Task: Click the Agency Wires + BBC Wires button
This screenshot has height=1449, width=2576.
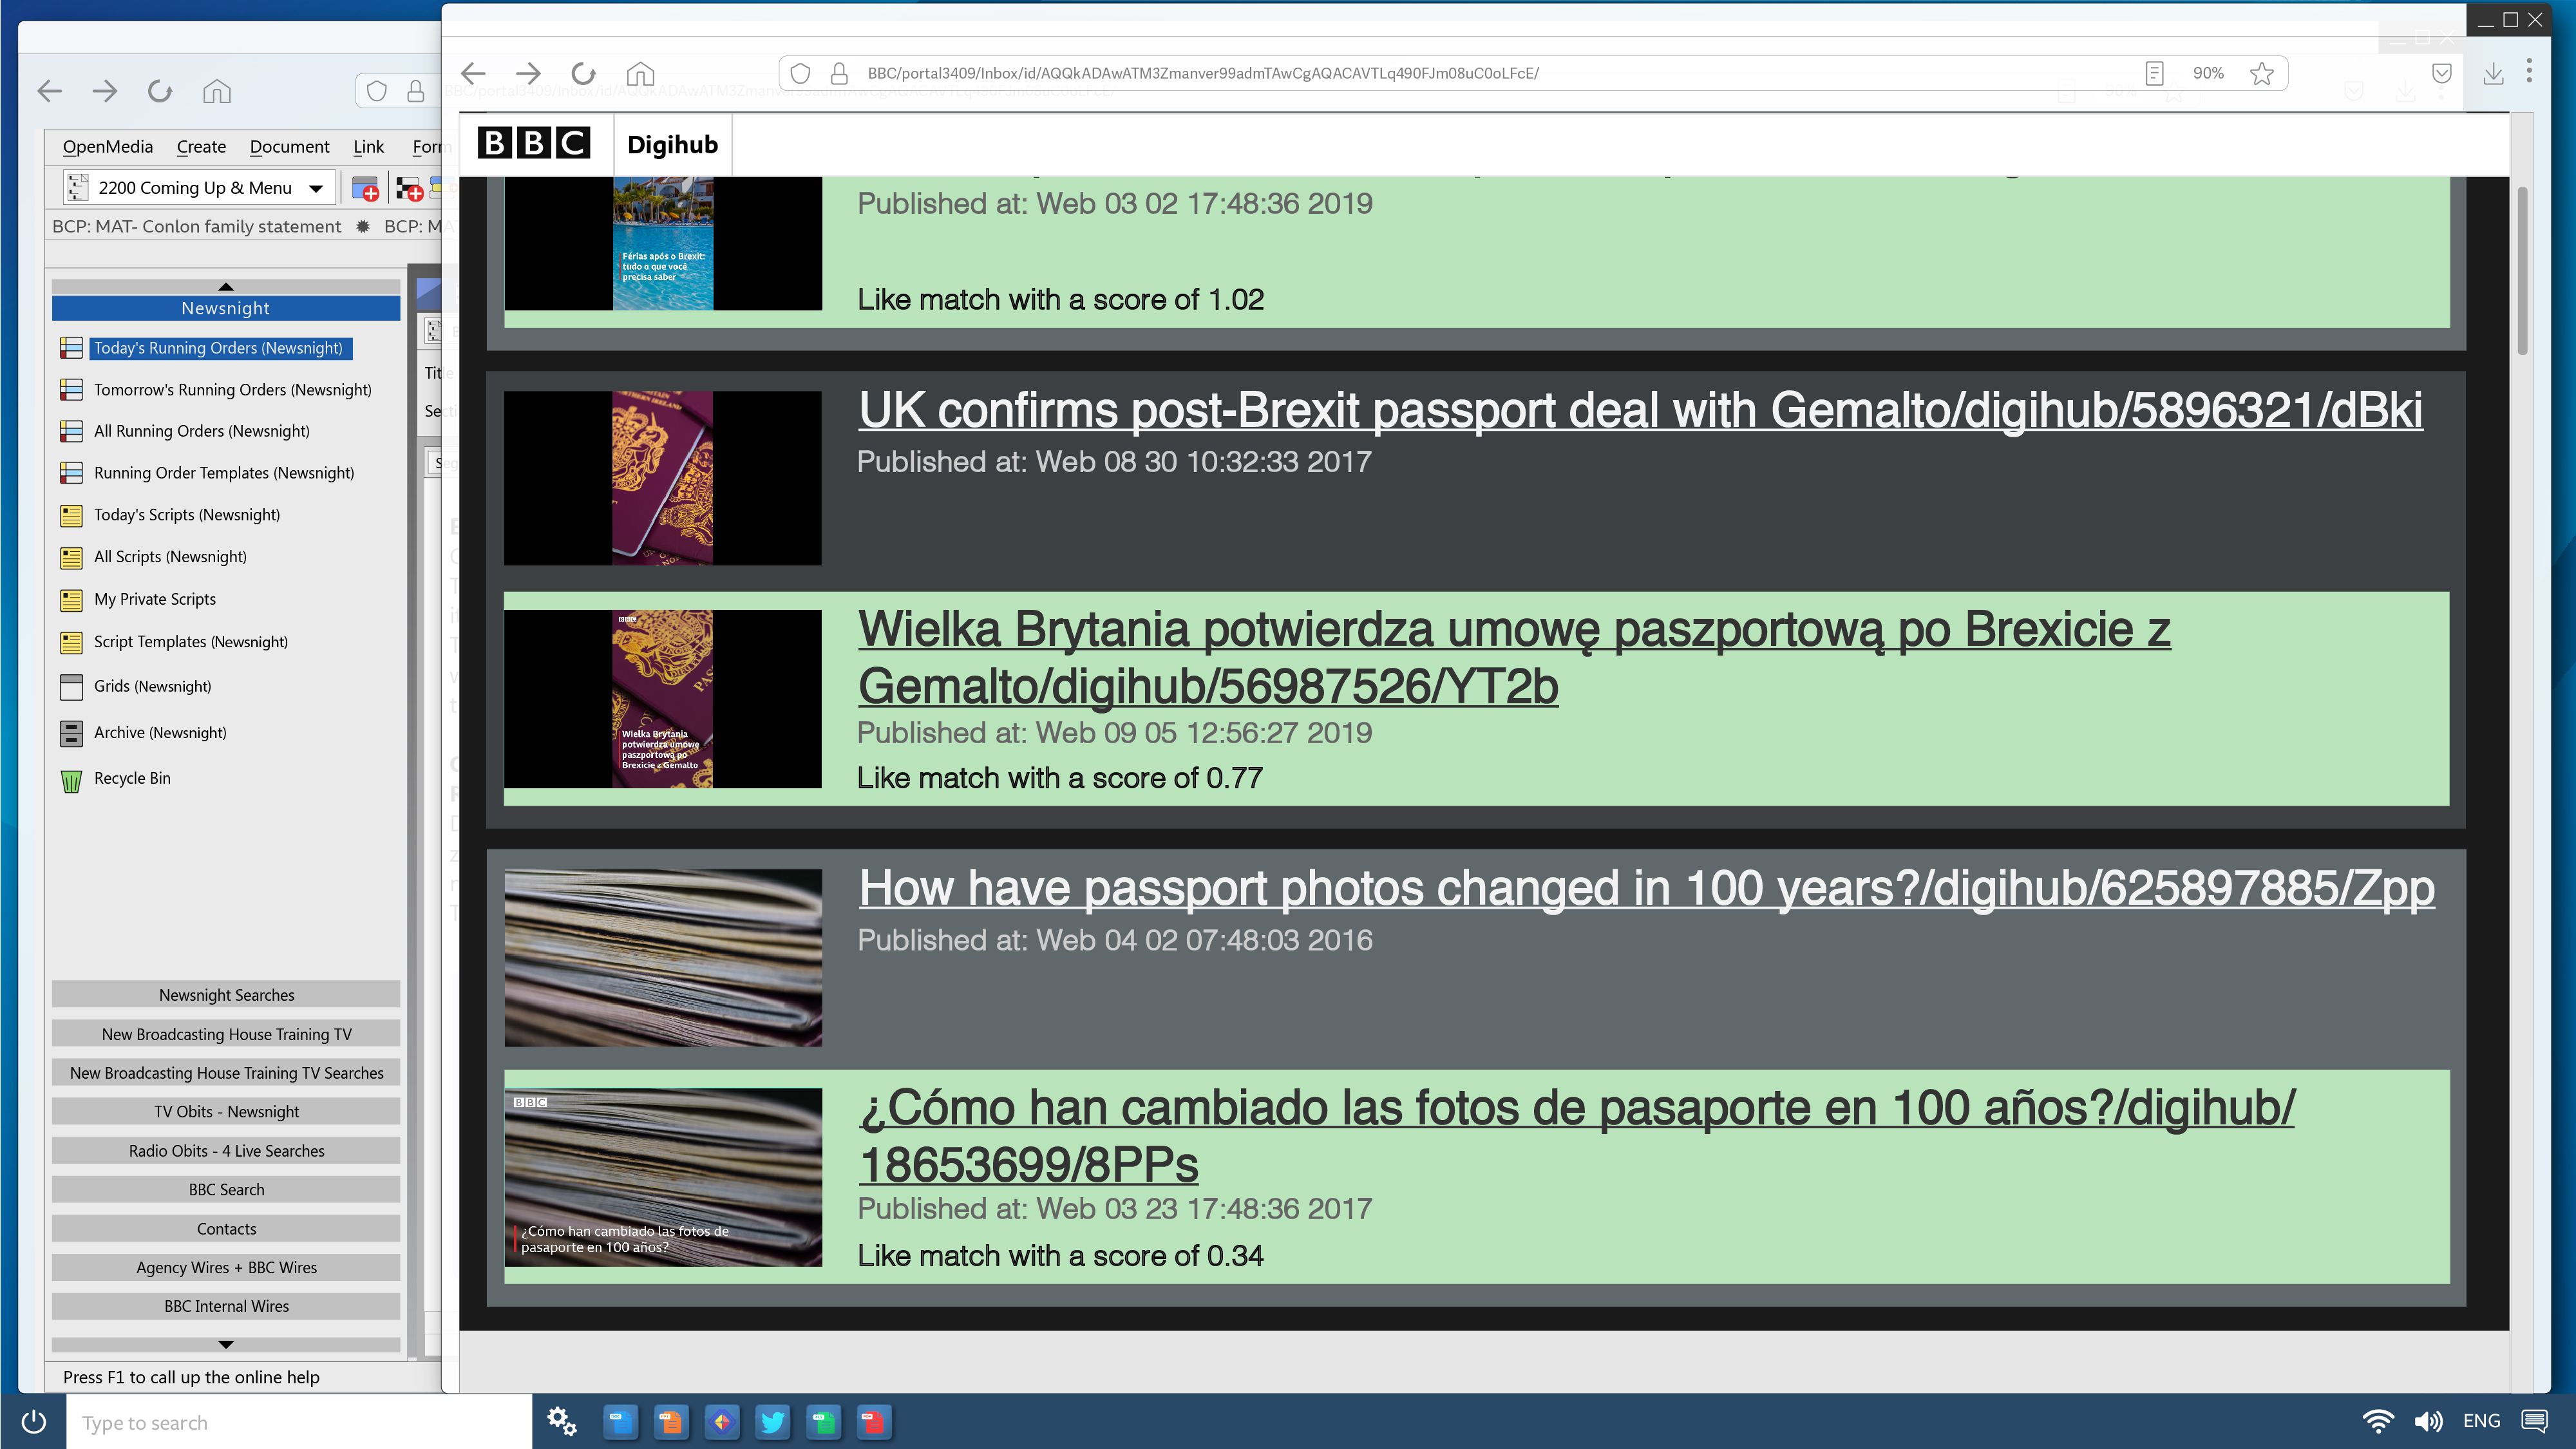Action: coord(226,1267)
